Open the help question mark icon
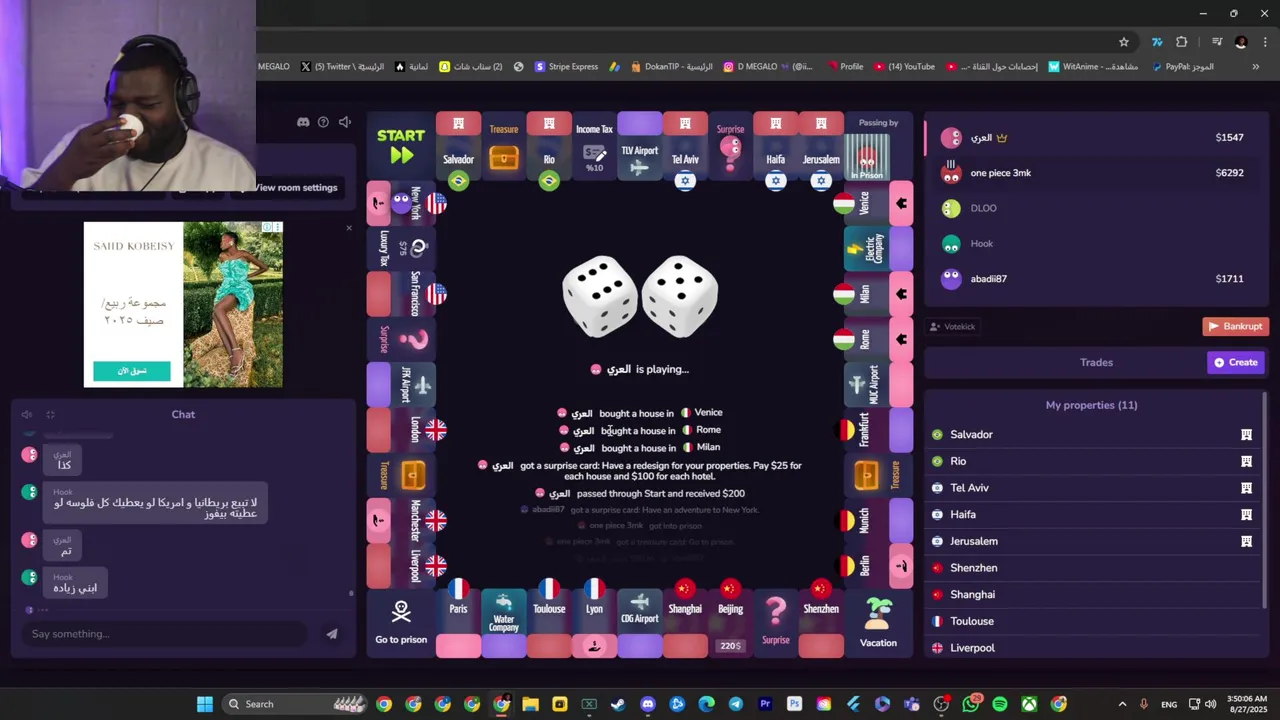The image size is (1280, 720). pos(323,122)
